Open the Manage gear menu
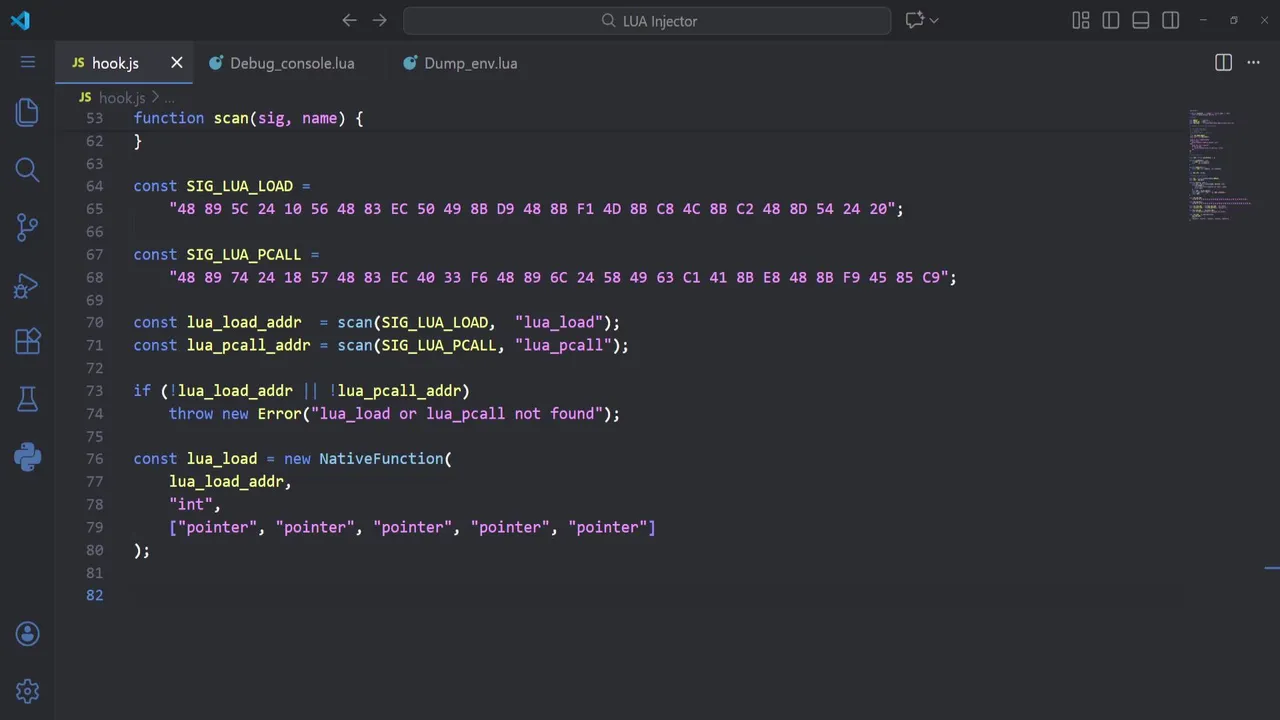The image size is (1280, 720). point(27,691)
